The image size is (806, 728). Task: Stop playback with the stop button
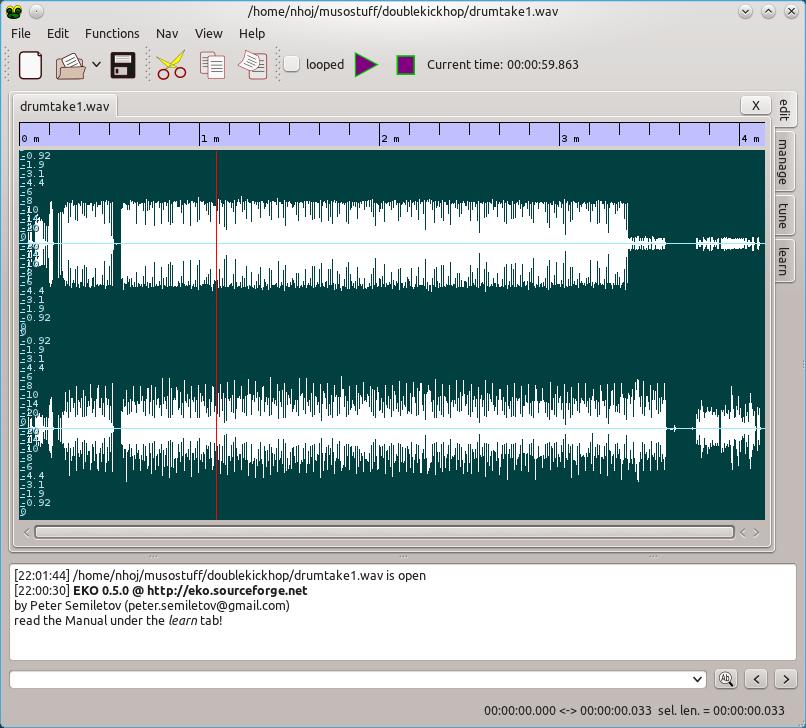[x=405, y=65]
